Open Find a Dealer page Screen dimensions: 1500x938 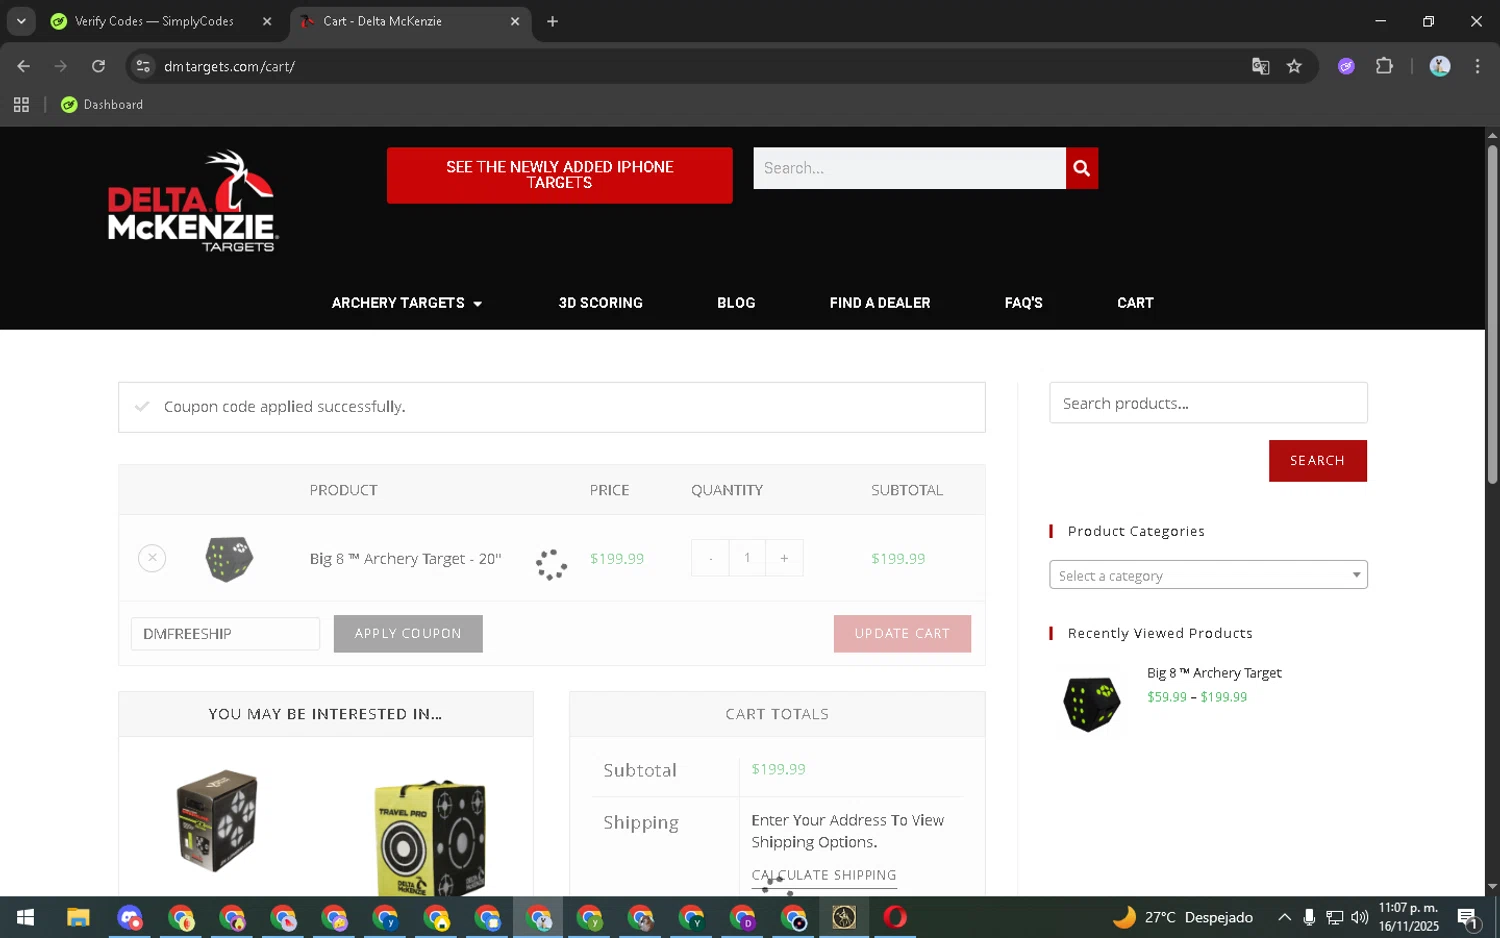tap(880, 303)
